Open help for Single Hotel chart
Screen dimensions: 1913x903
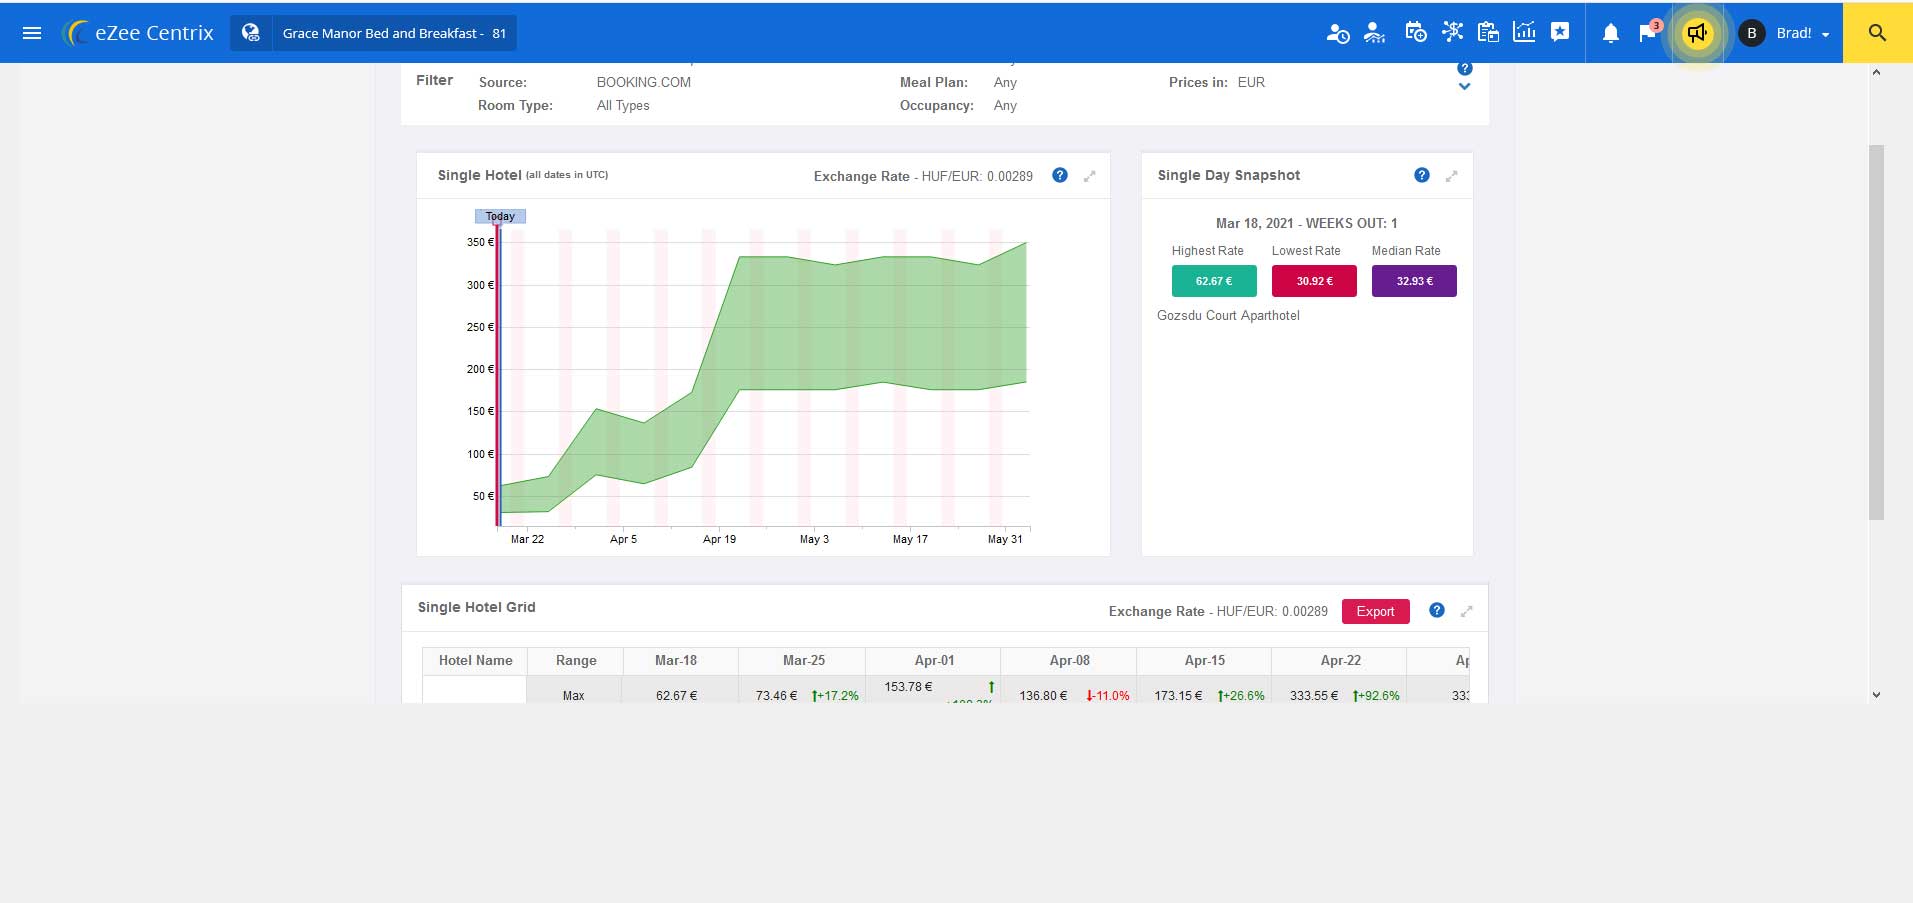(x=1060, y=175)
